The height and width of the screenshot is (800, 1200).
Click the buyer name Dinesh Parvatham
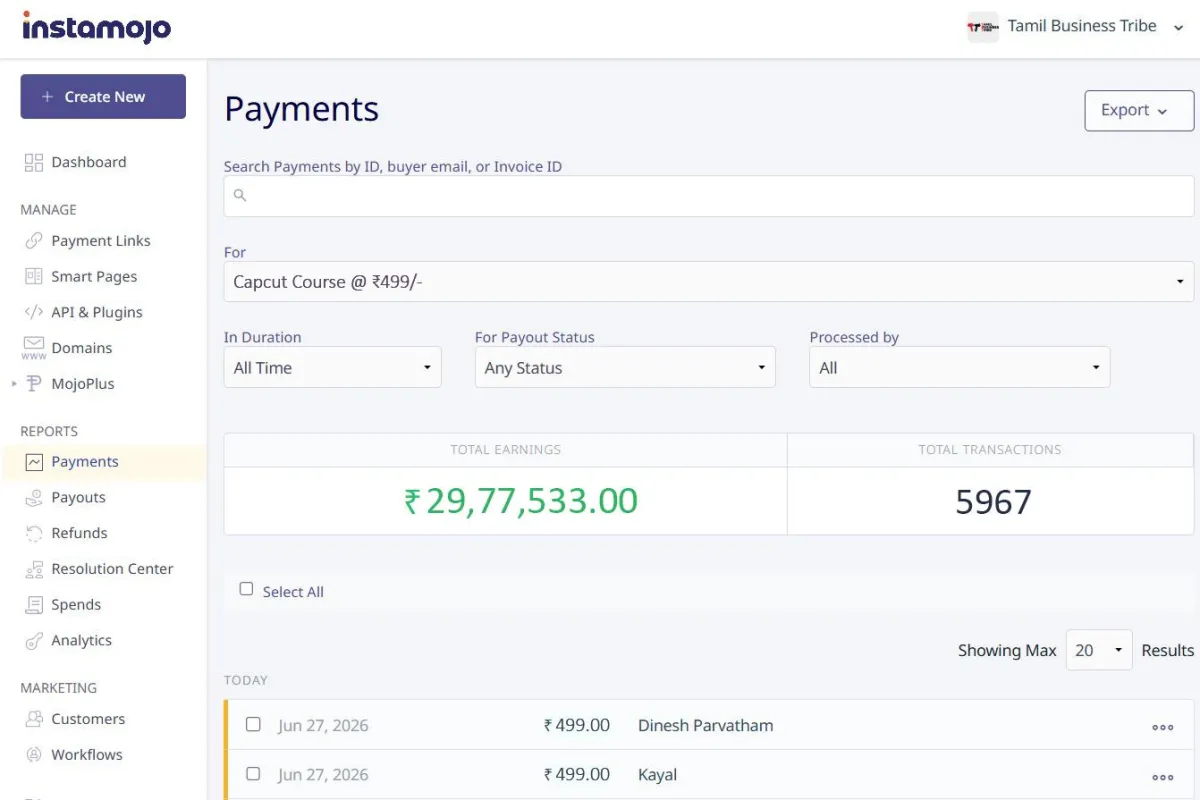(705, 726)
